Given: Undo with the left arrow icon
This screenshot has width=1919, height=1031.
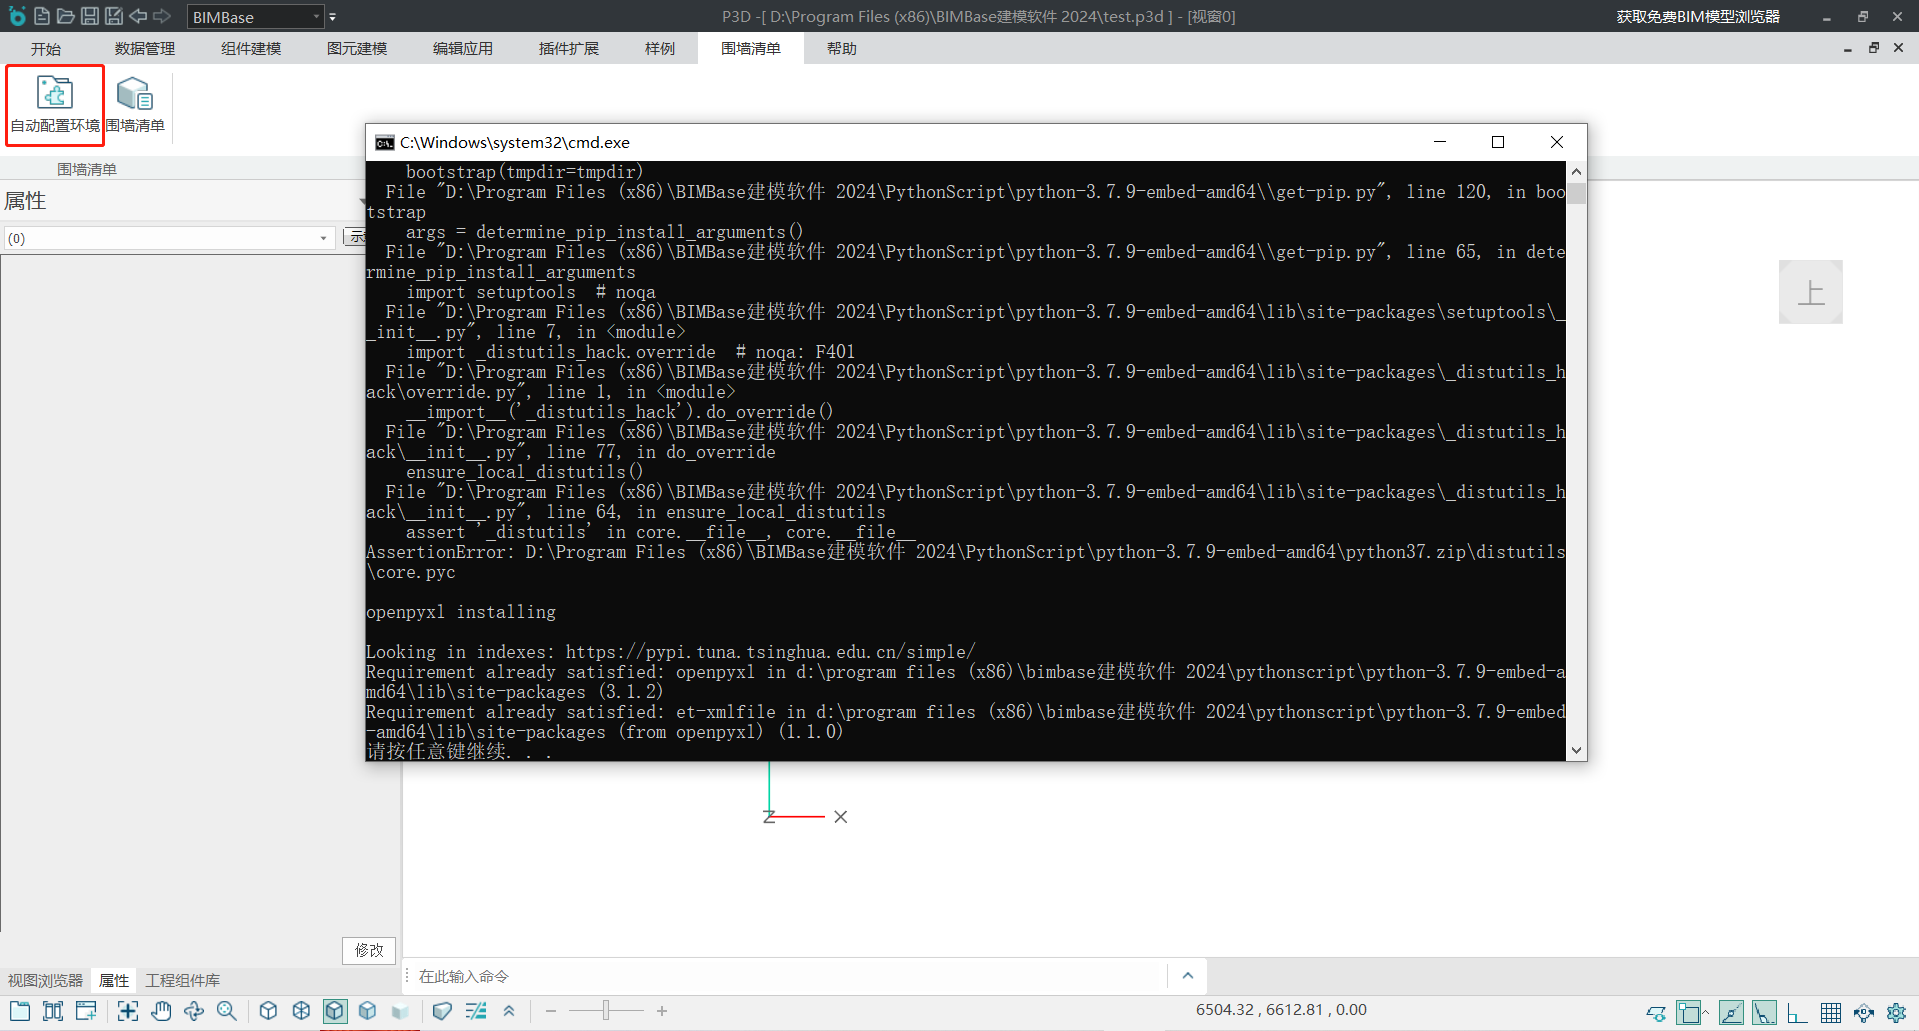Looking at the screenshot, I should coord(138,16).
